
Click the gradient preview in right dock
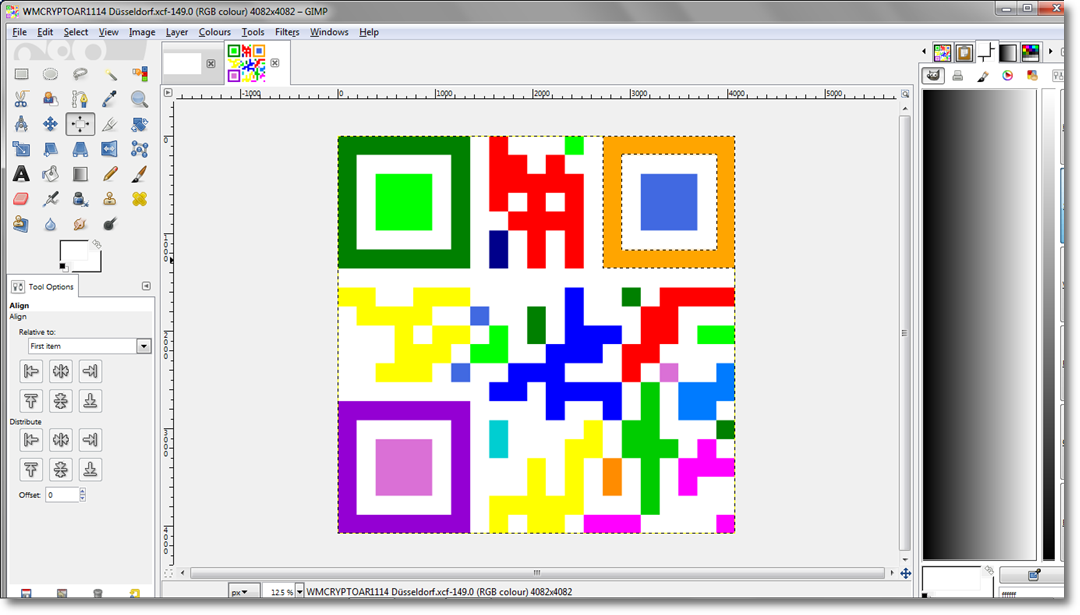(x=978, y=324)
